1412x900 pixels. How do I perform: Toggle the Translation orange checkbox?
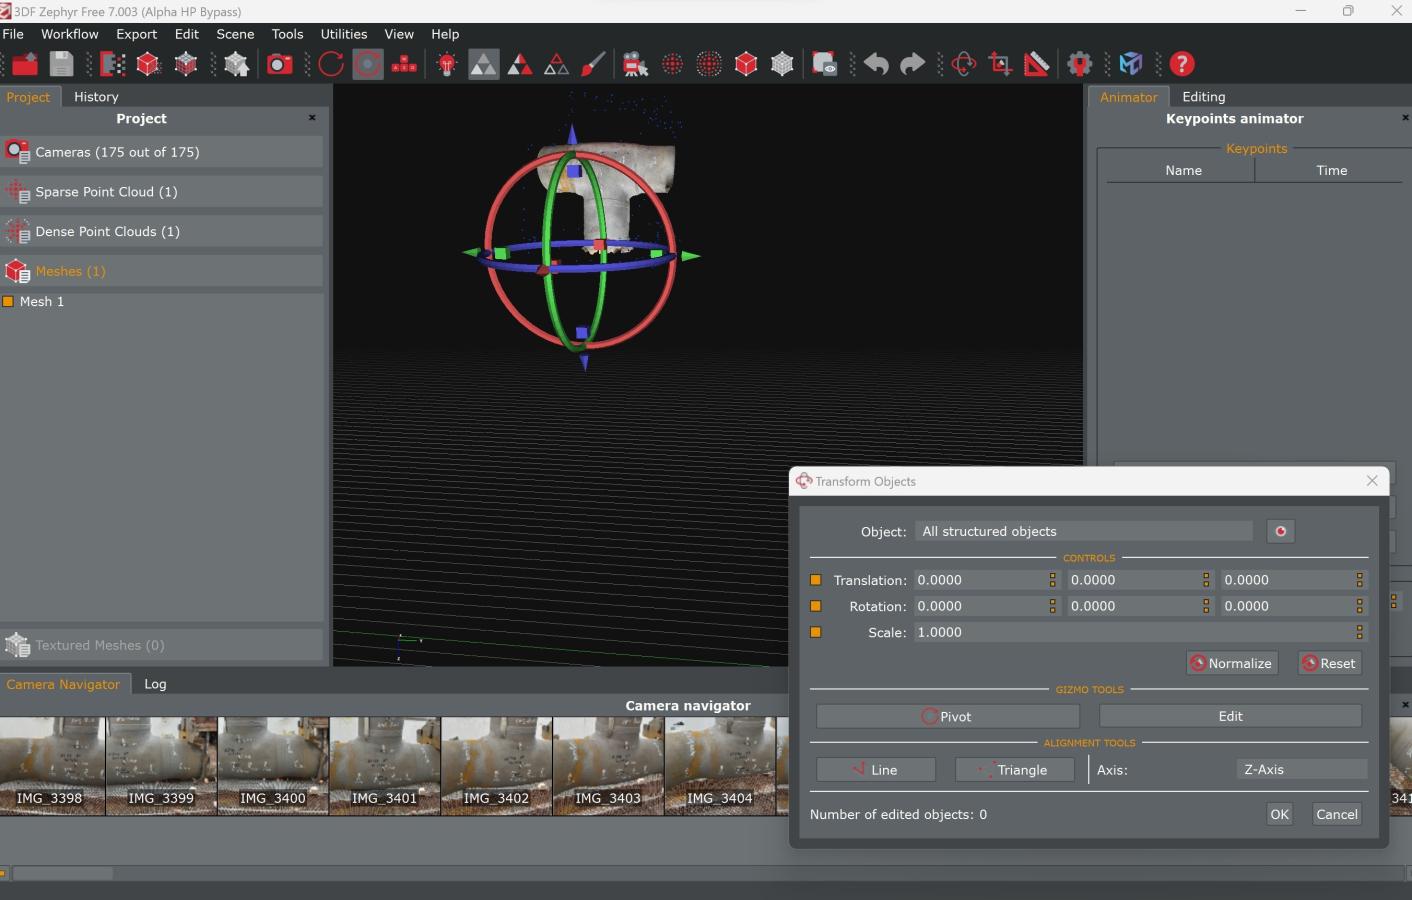coord(816,580)
